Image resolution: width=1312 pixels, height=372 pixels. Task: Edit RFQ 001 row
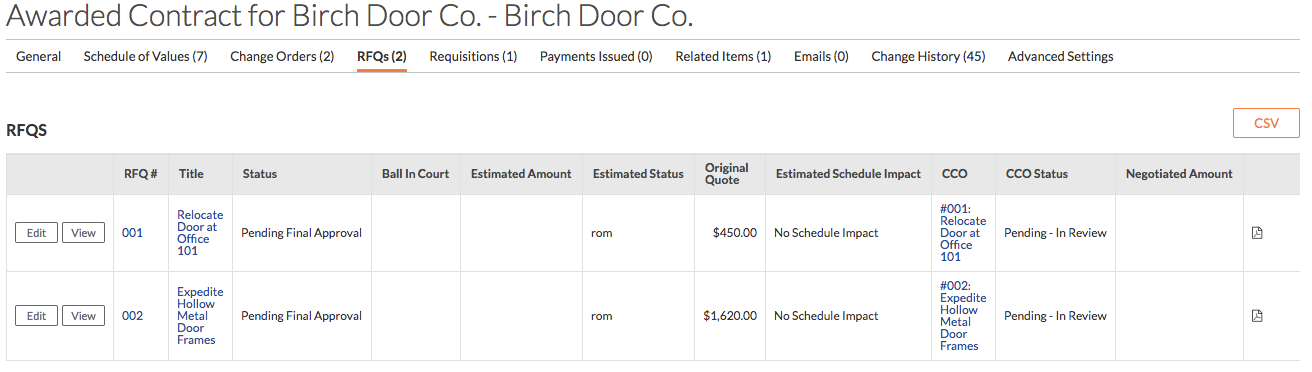(36, 233)
